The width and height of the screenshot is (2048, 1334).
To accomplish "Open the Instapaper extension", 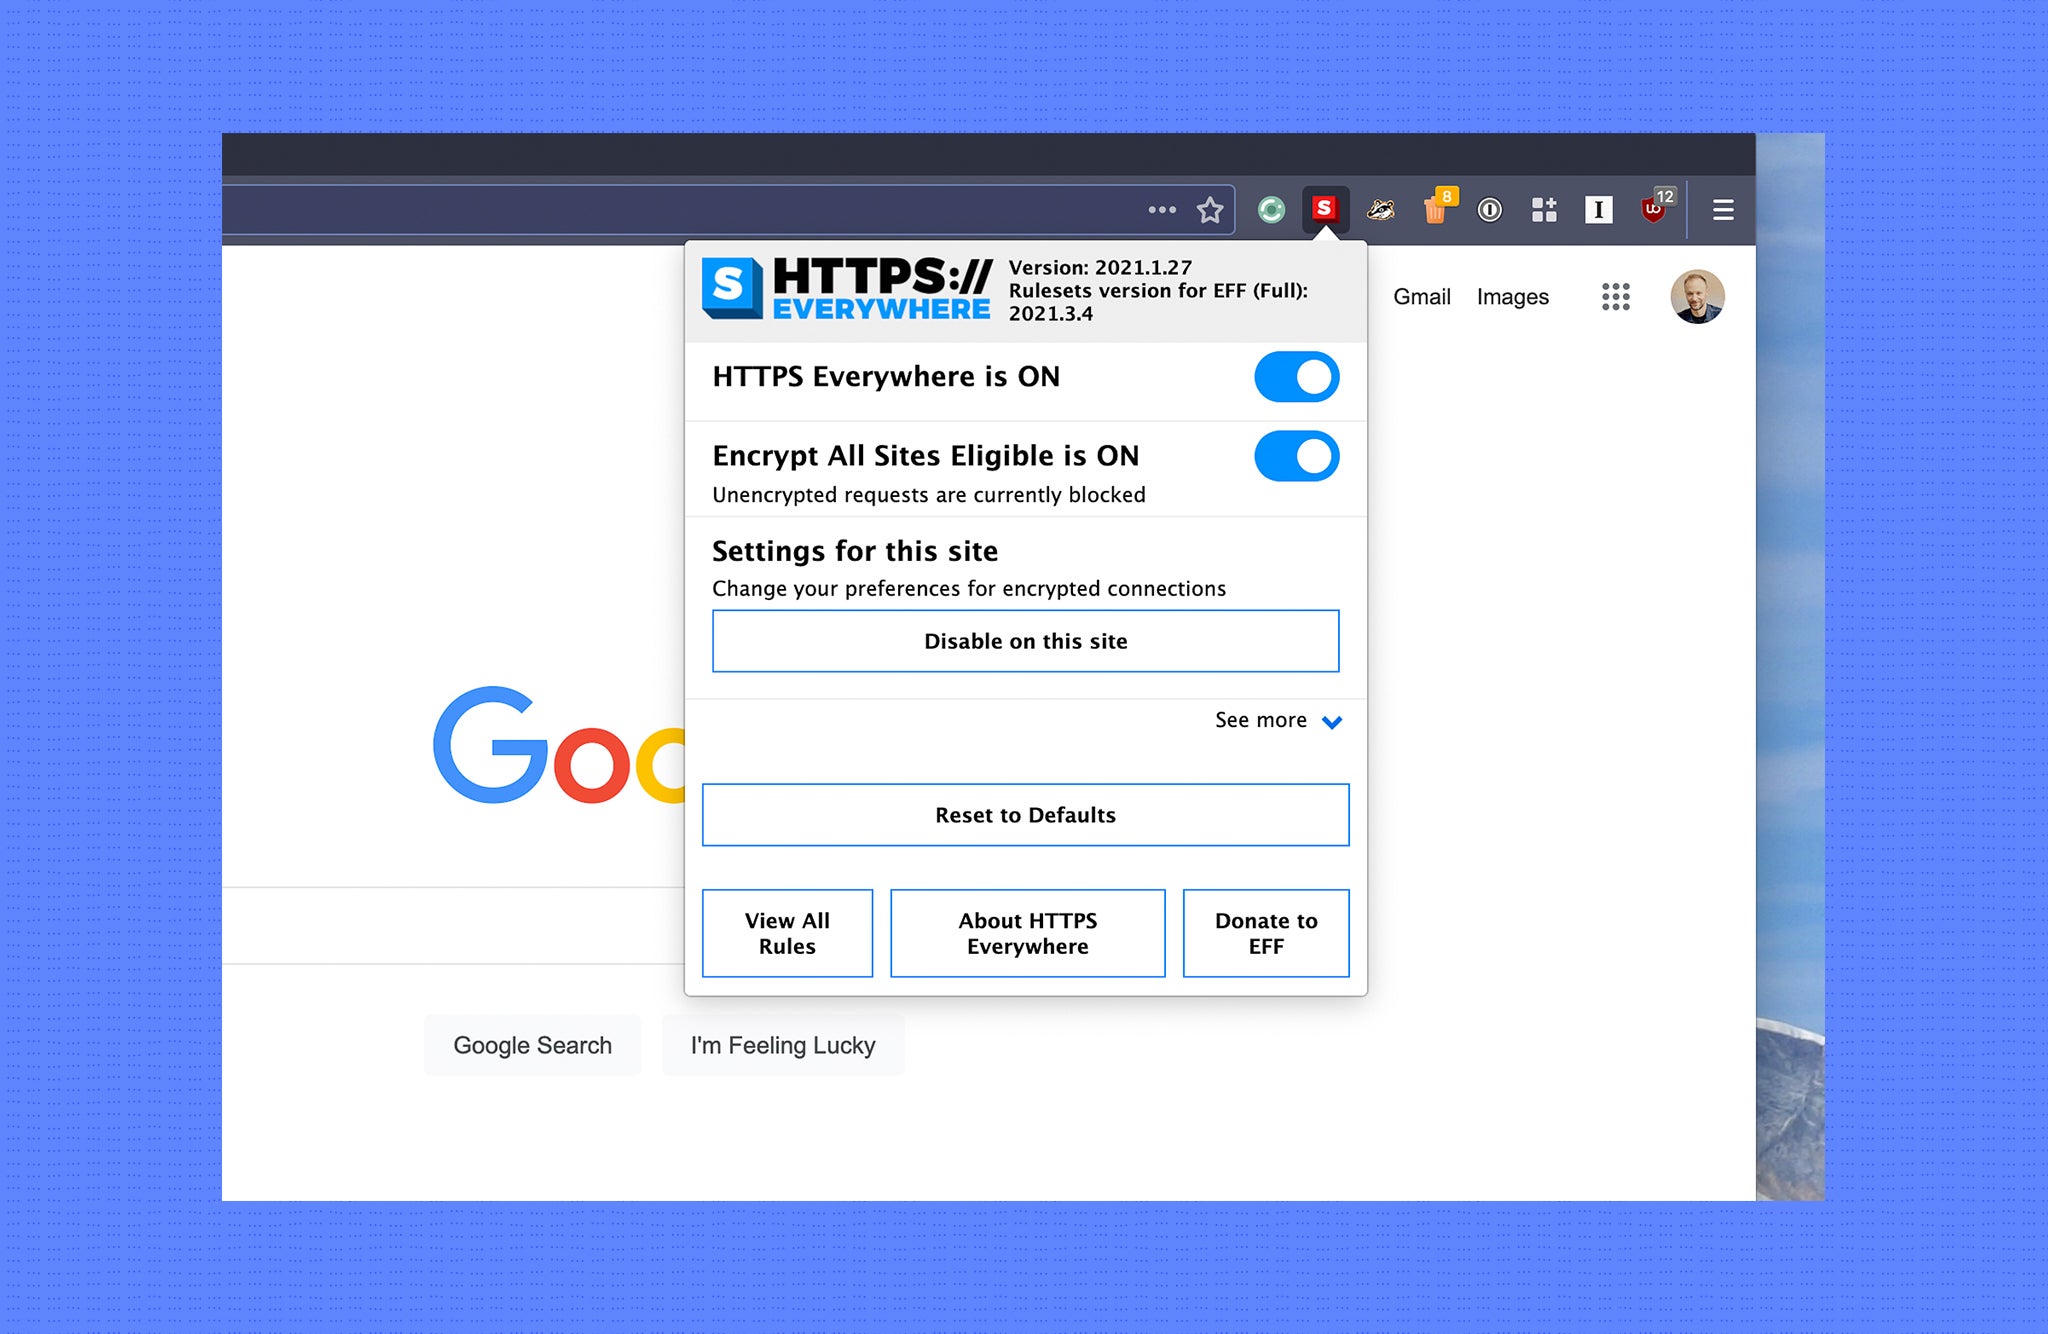I will point(1597,209).
